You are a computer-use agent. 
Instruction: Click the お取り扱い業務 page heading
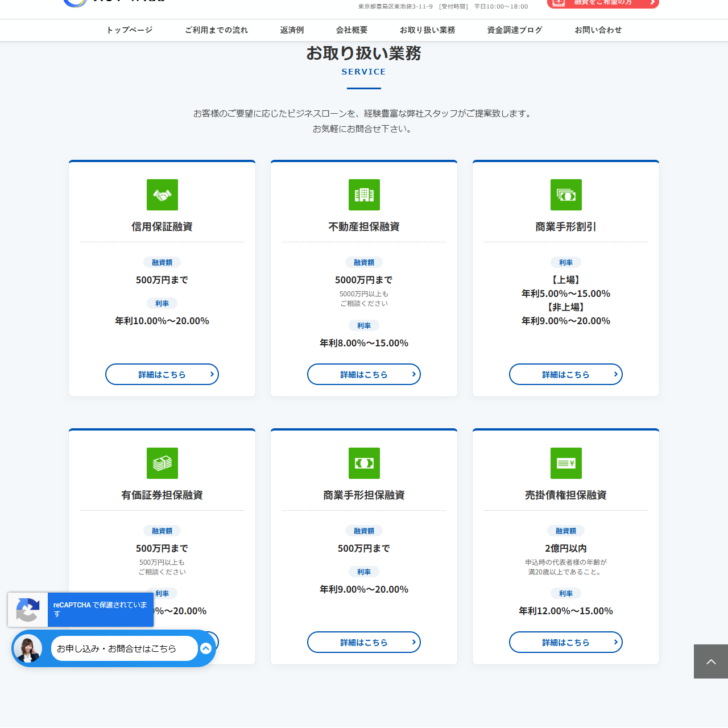click(364, 53)
